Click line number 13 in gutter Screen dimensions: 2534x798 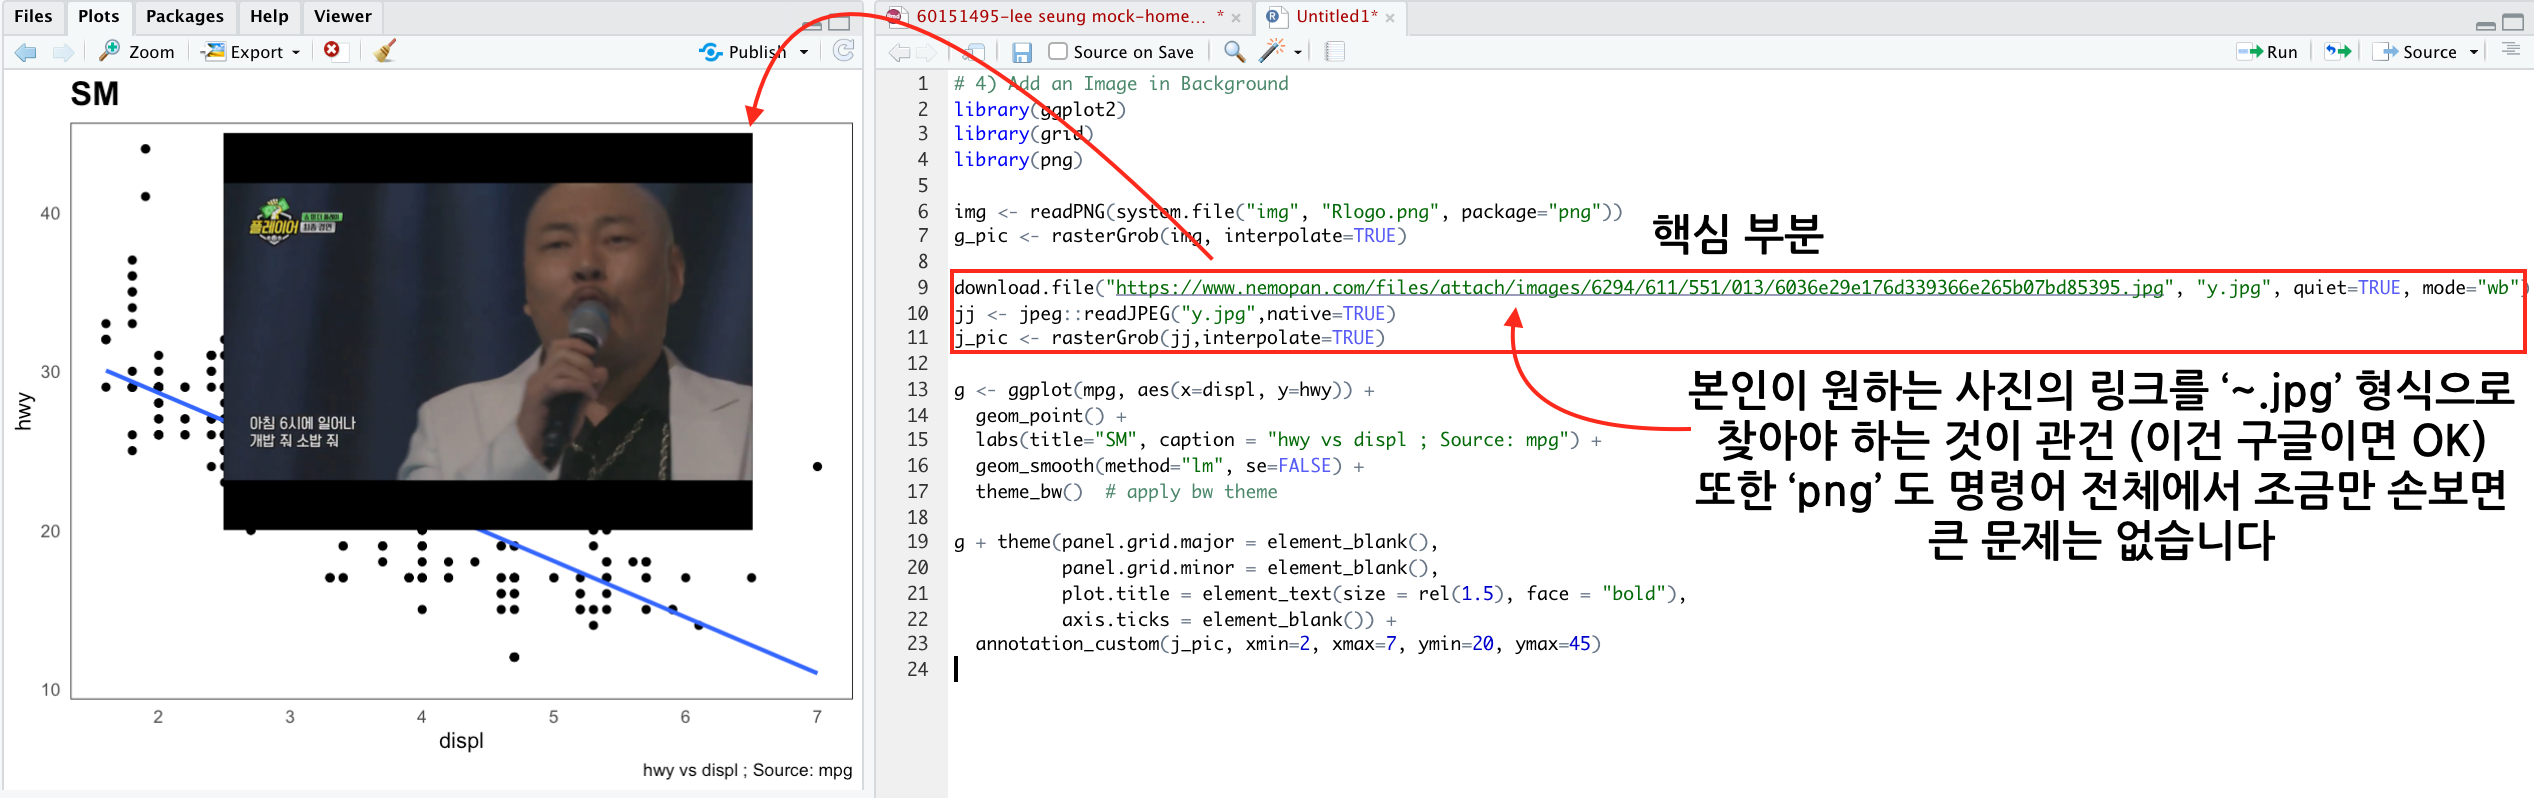pos(918,389)
